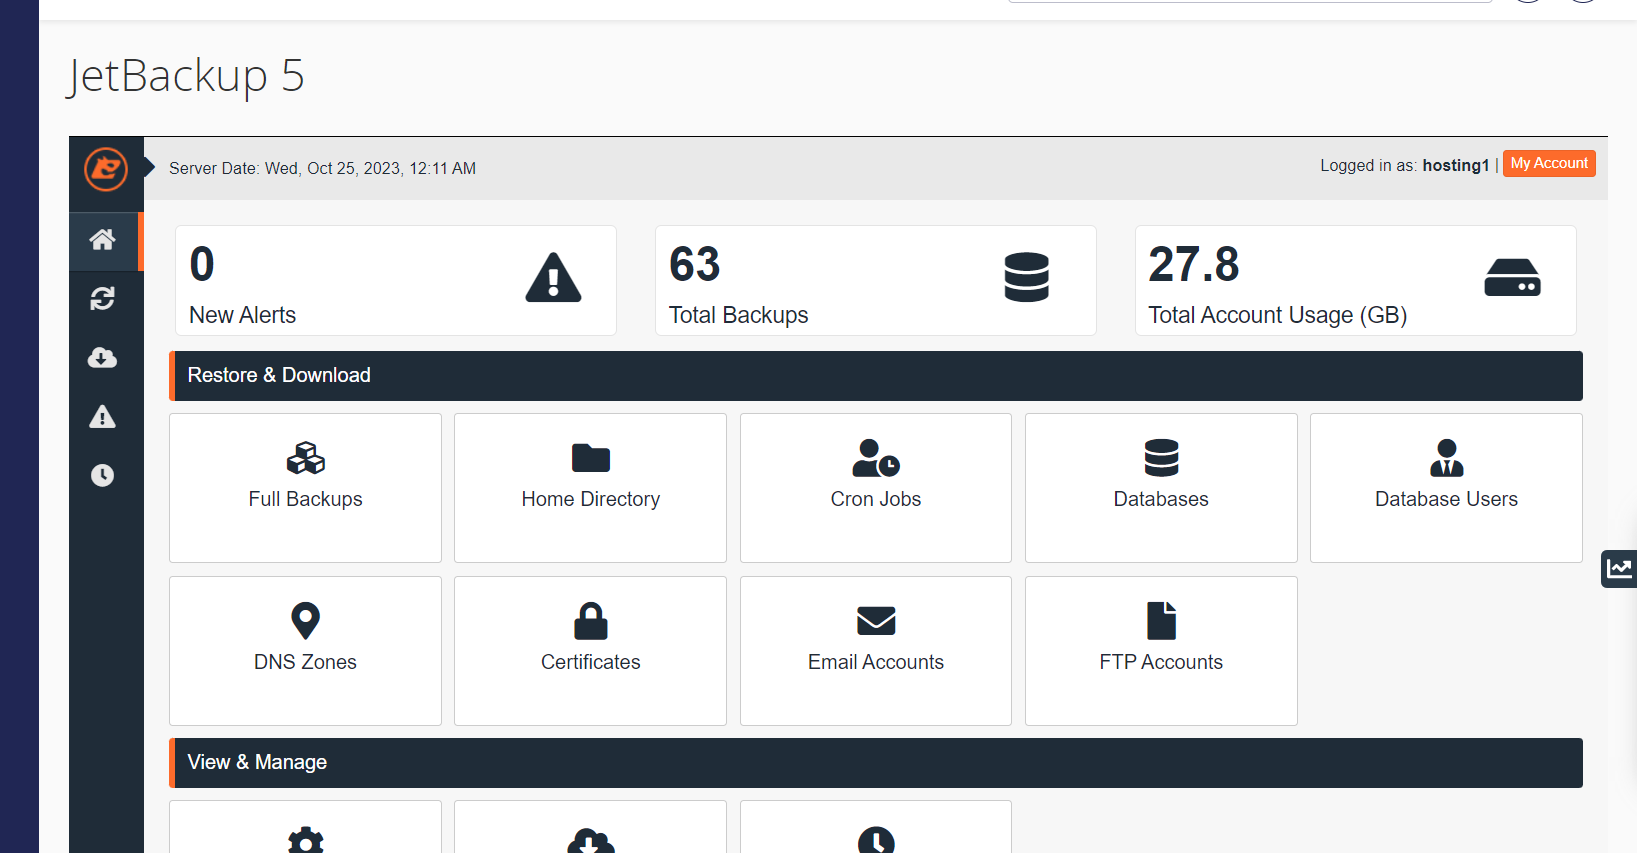
Task: Open the Email Accounts tile
Action: coord(876,651)
